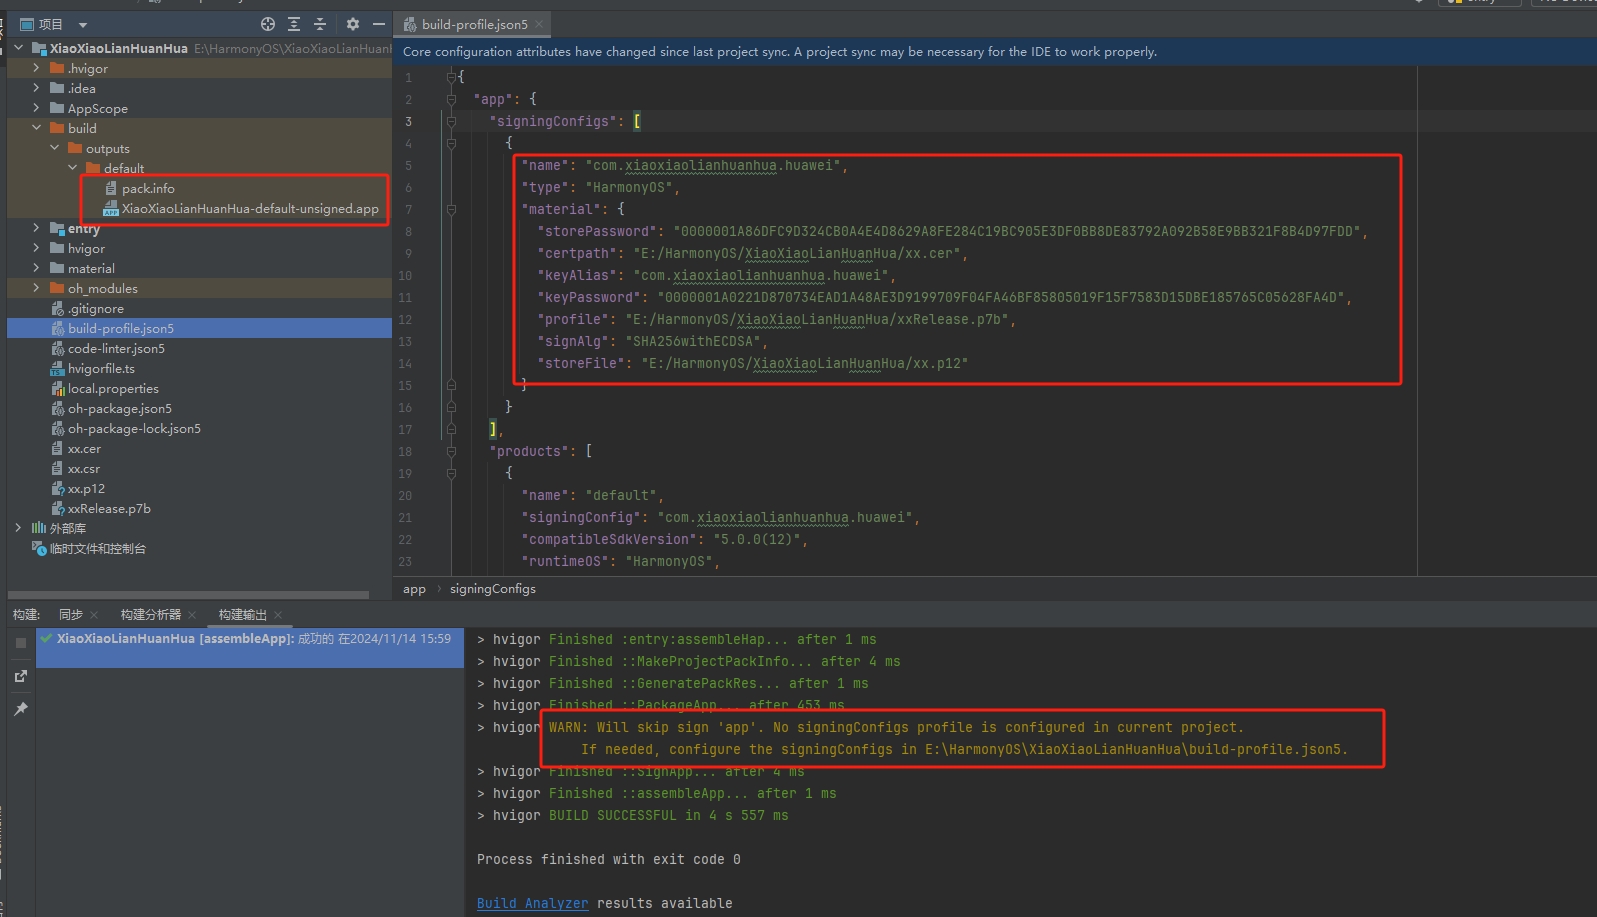Click 'signingConfigs' breadcrumb below editor

tap(493, 589)
